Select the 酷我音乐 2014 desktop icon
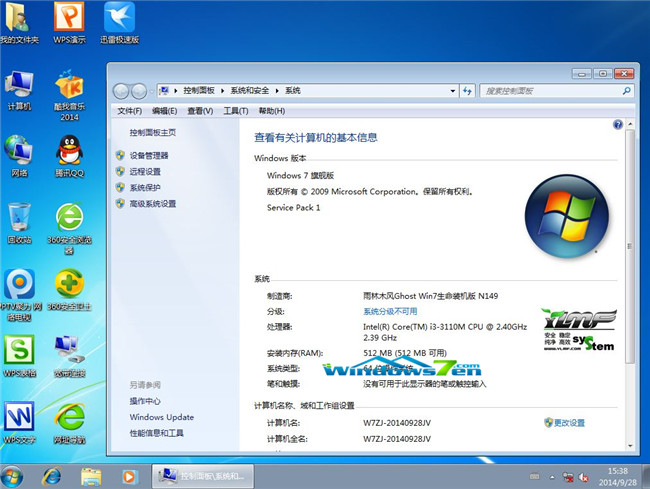This screenshot has width=650, height=489. [69, 95]
